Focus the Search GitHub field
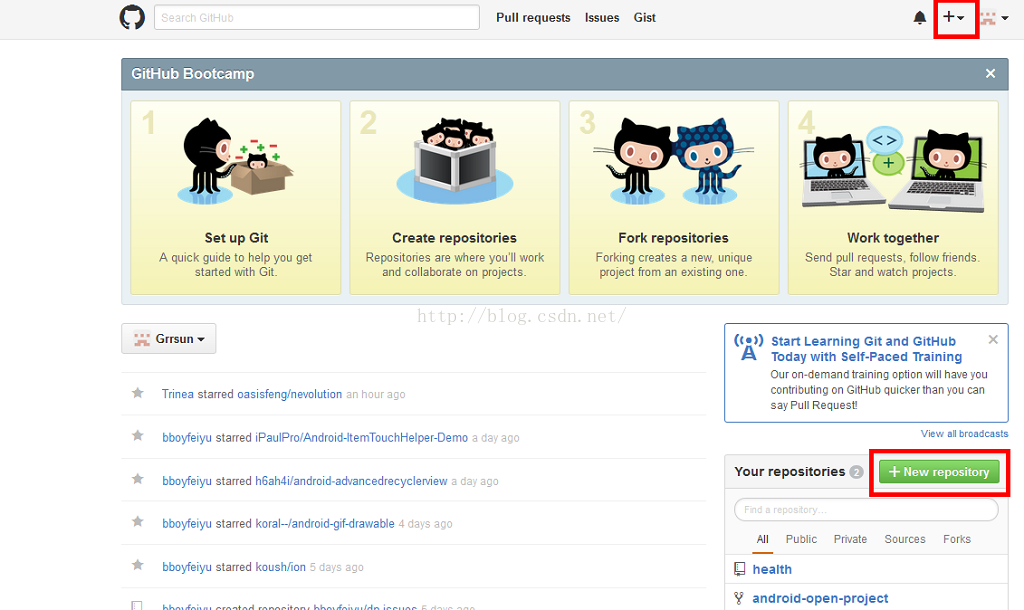Viewport: 1024px width, 610px height. (x=317, y=18)
